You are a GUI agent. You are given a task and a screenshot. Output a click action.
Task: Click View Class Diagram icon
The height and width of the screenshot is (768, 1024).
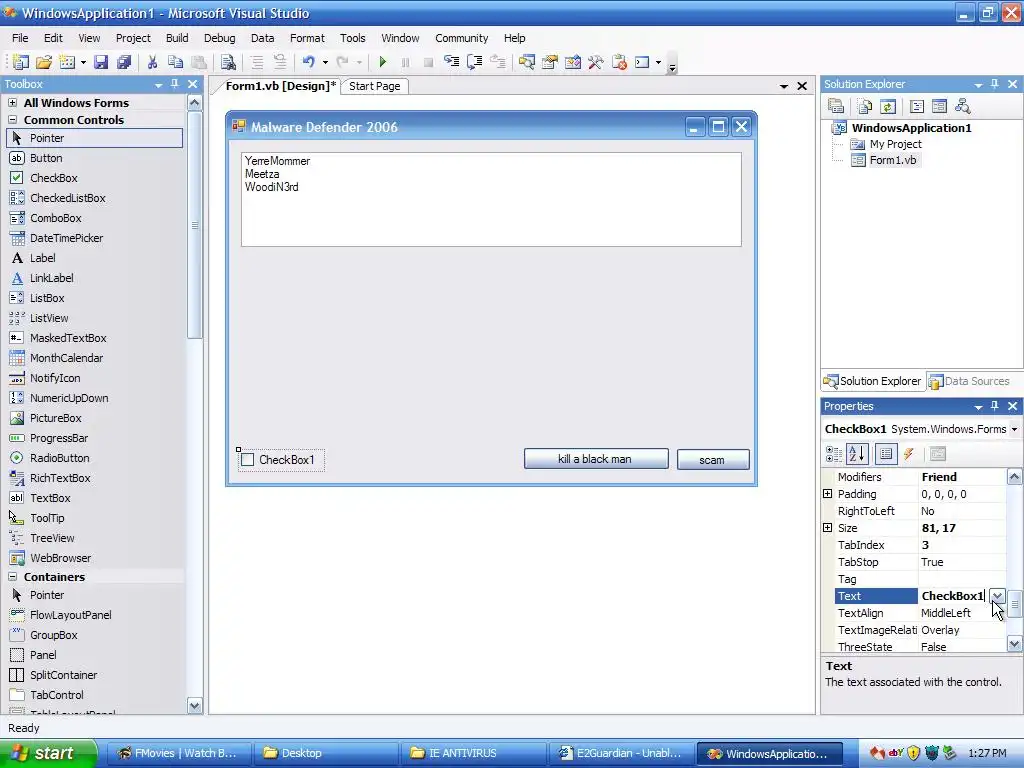(x=962, y=106)
